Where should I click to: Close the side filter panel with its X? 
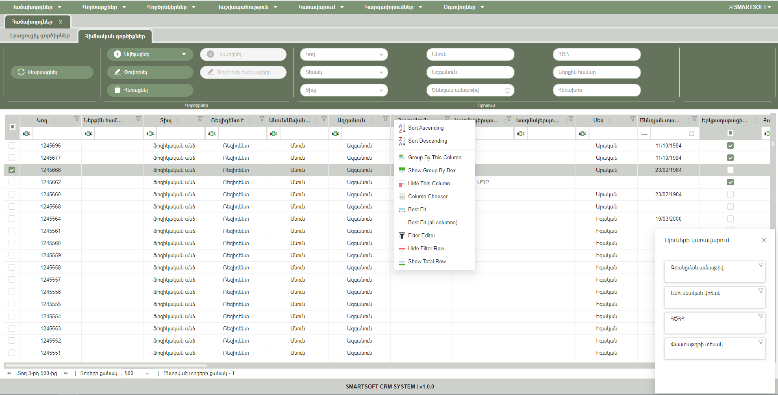764,240
